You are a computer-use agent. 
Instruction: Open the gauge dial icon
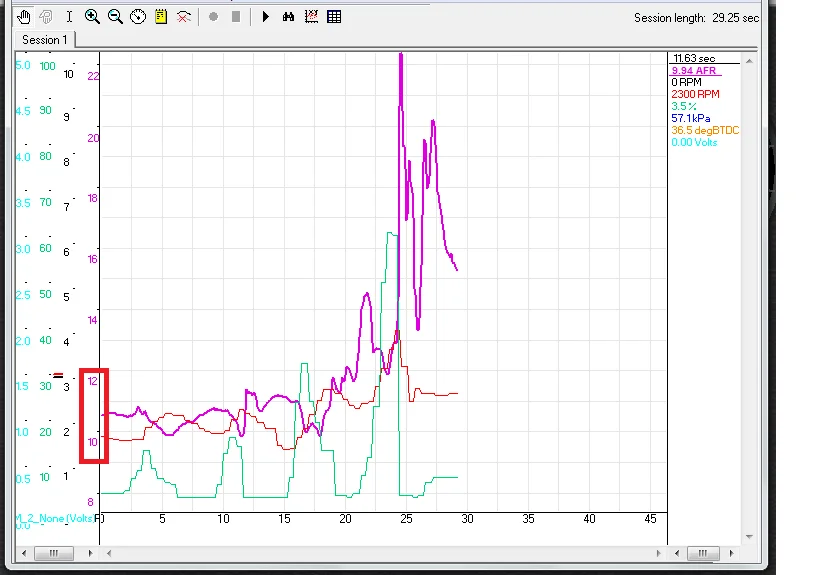click(x=138, y=17)
